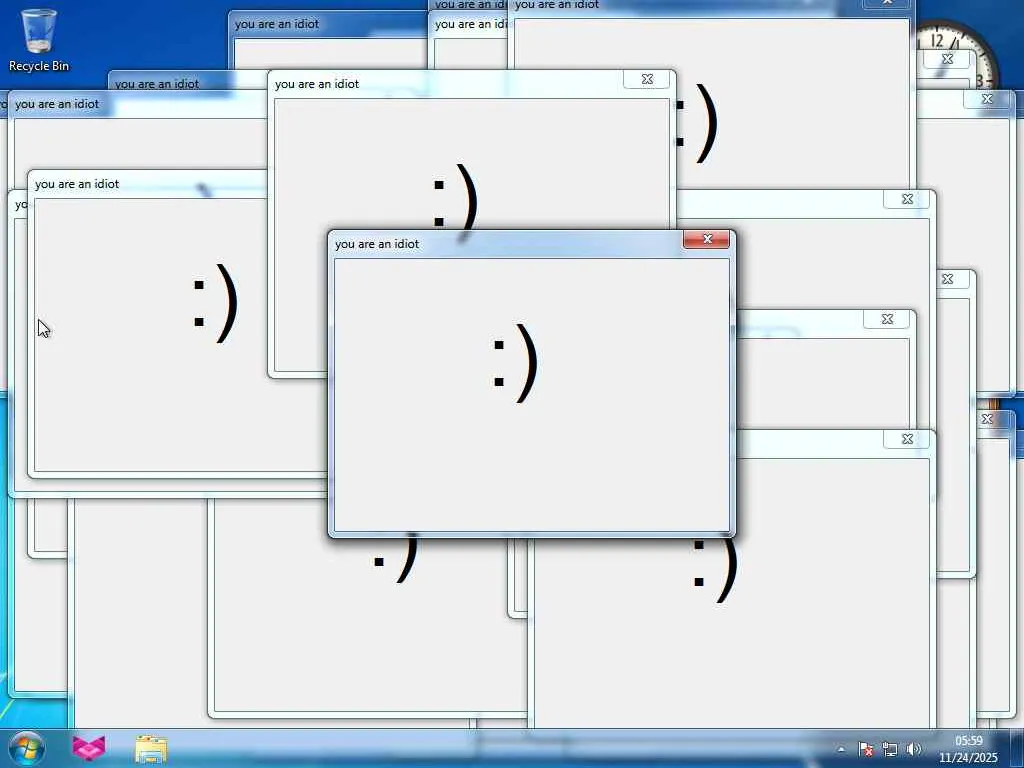Click the Show desktop strip beside clock
Image resolution: width=1024 pixels, height=768 pixels.
1017,749
